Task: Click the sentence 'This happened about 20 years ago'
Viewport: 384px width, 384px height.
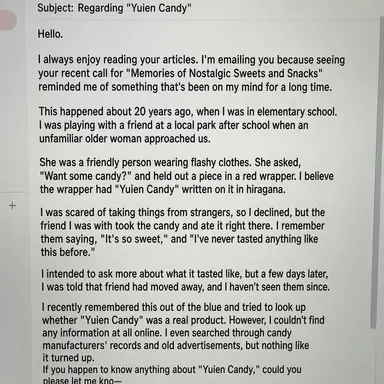Action: [x=116, y=111]
